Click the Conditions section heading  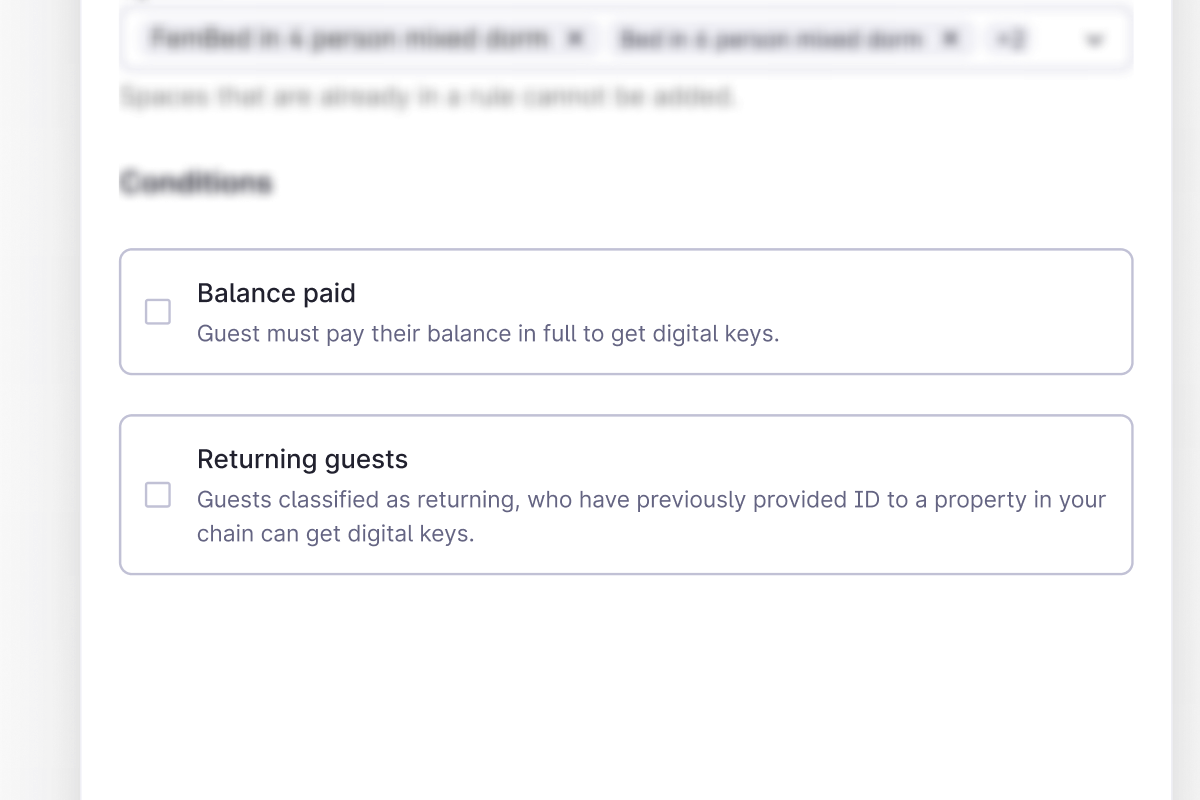coord(196,183)
